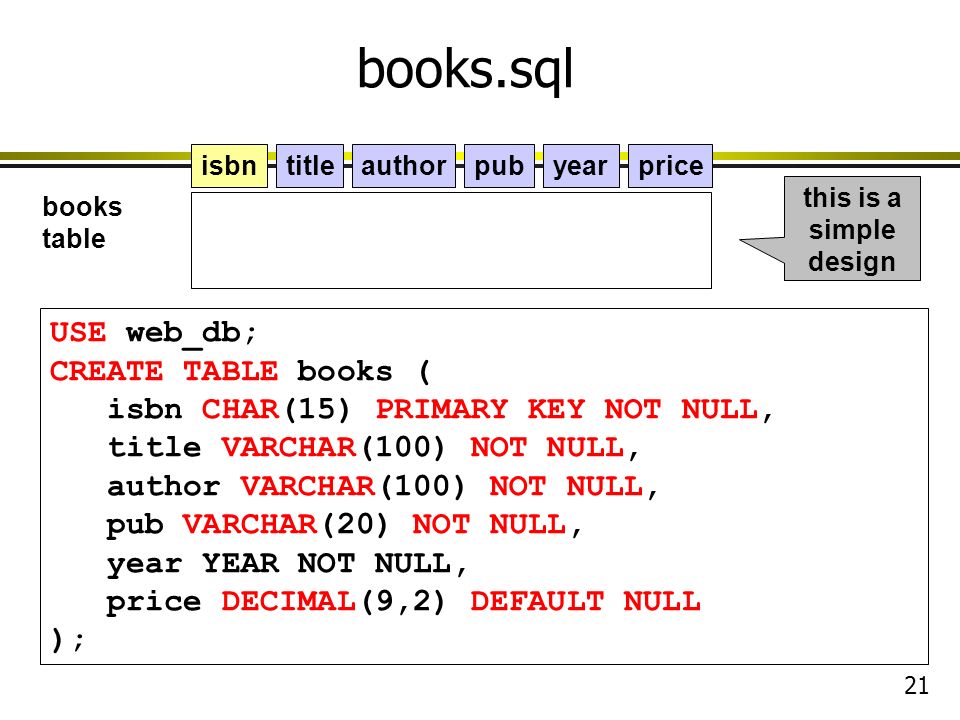Click the pub column box
This screenshot has height=720, width=960.
[x=499, y=166]
